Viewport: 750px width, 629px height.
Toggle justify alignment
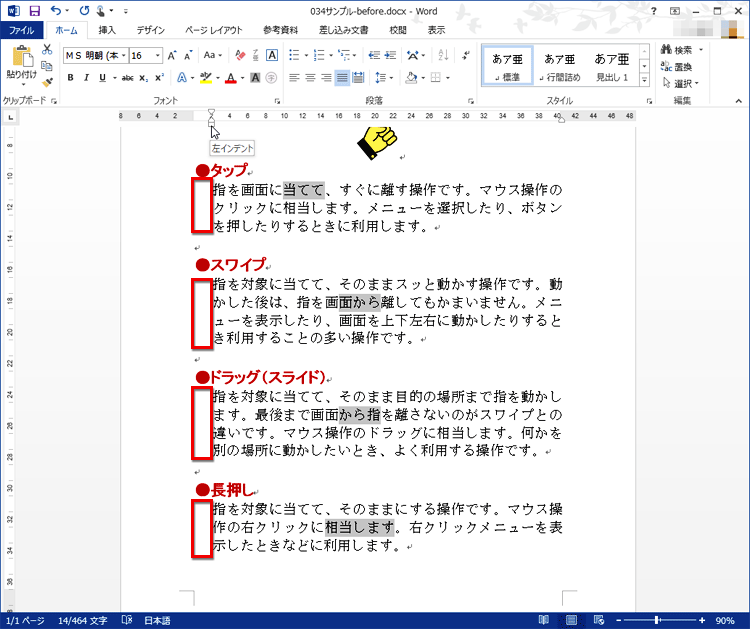(342, 77)
